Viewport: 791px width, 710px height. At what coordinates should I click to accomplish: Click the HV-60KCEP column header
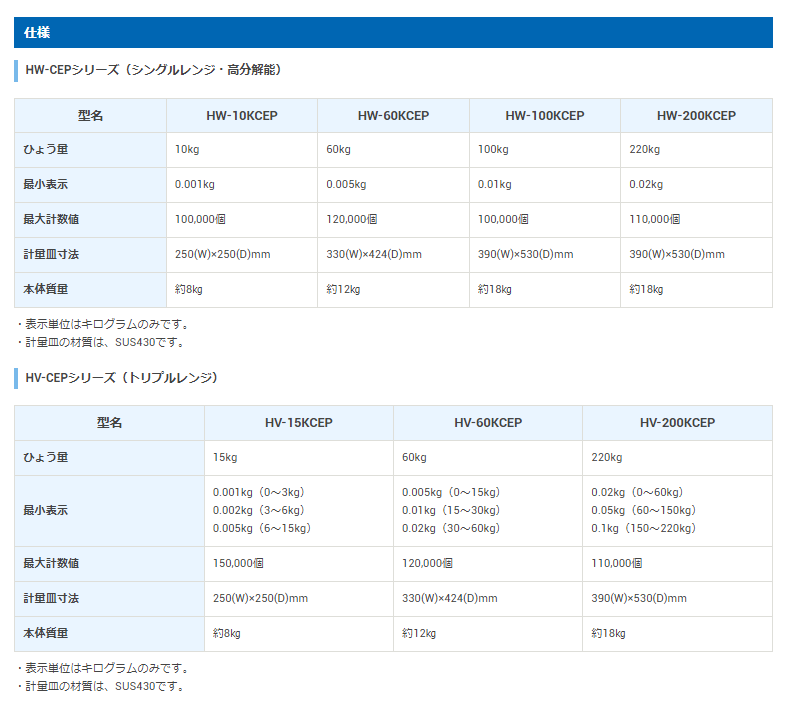[488, 423]
